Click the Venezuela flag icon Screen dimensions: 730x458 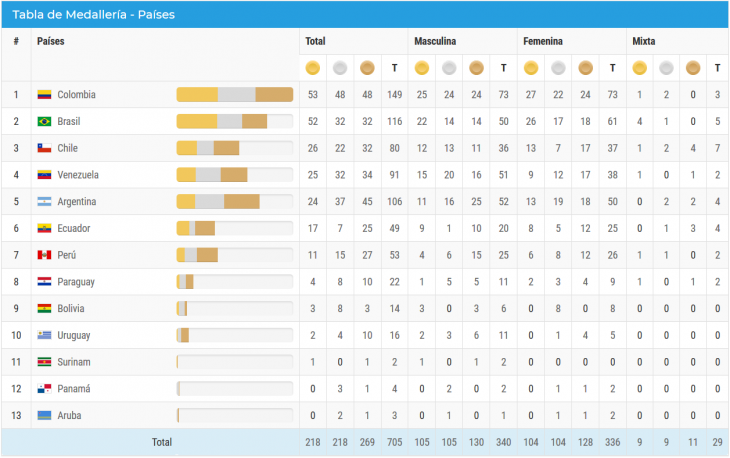pos(44,175)
